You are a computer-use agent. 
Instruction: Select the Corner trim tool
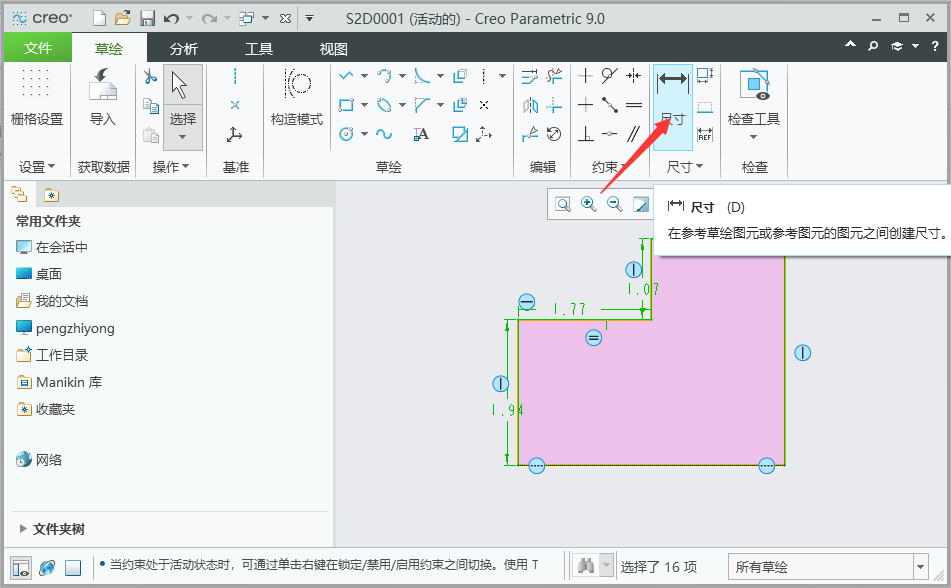(x=554, y=105)
